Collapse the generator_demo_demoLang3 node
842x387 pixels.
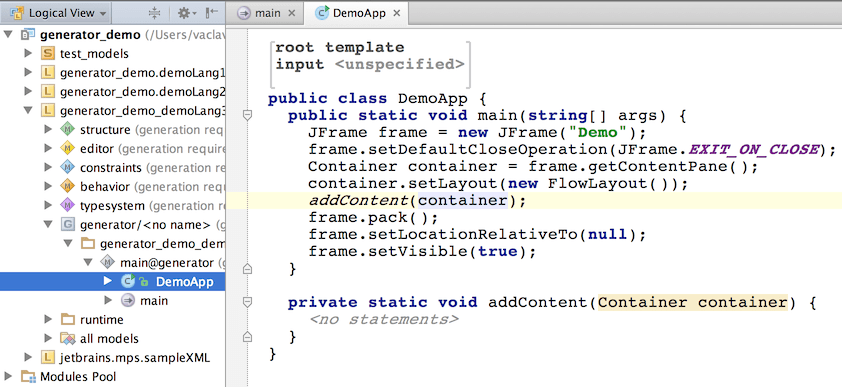point(28,111)
